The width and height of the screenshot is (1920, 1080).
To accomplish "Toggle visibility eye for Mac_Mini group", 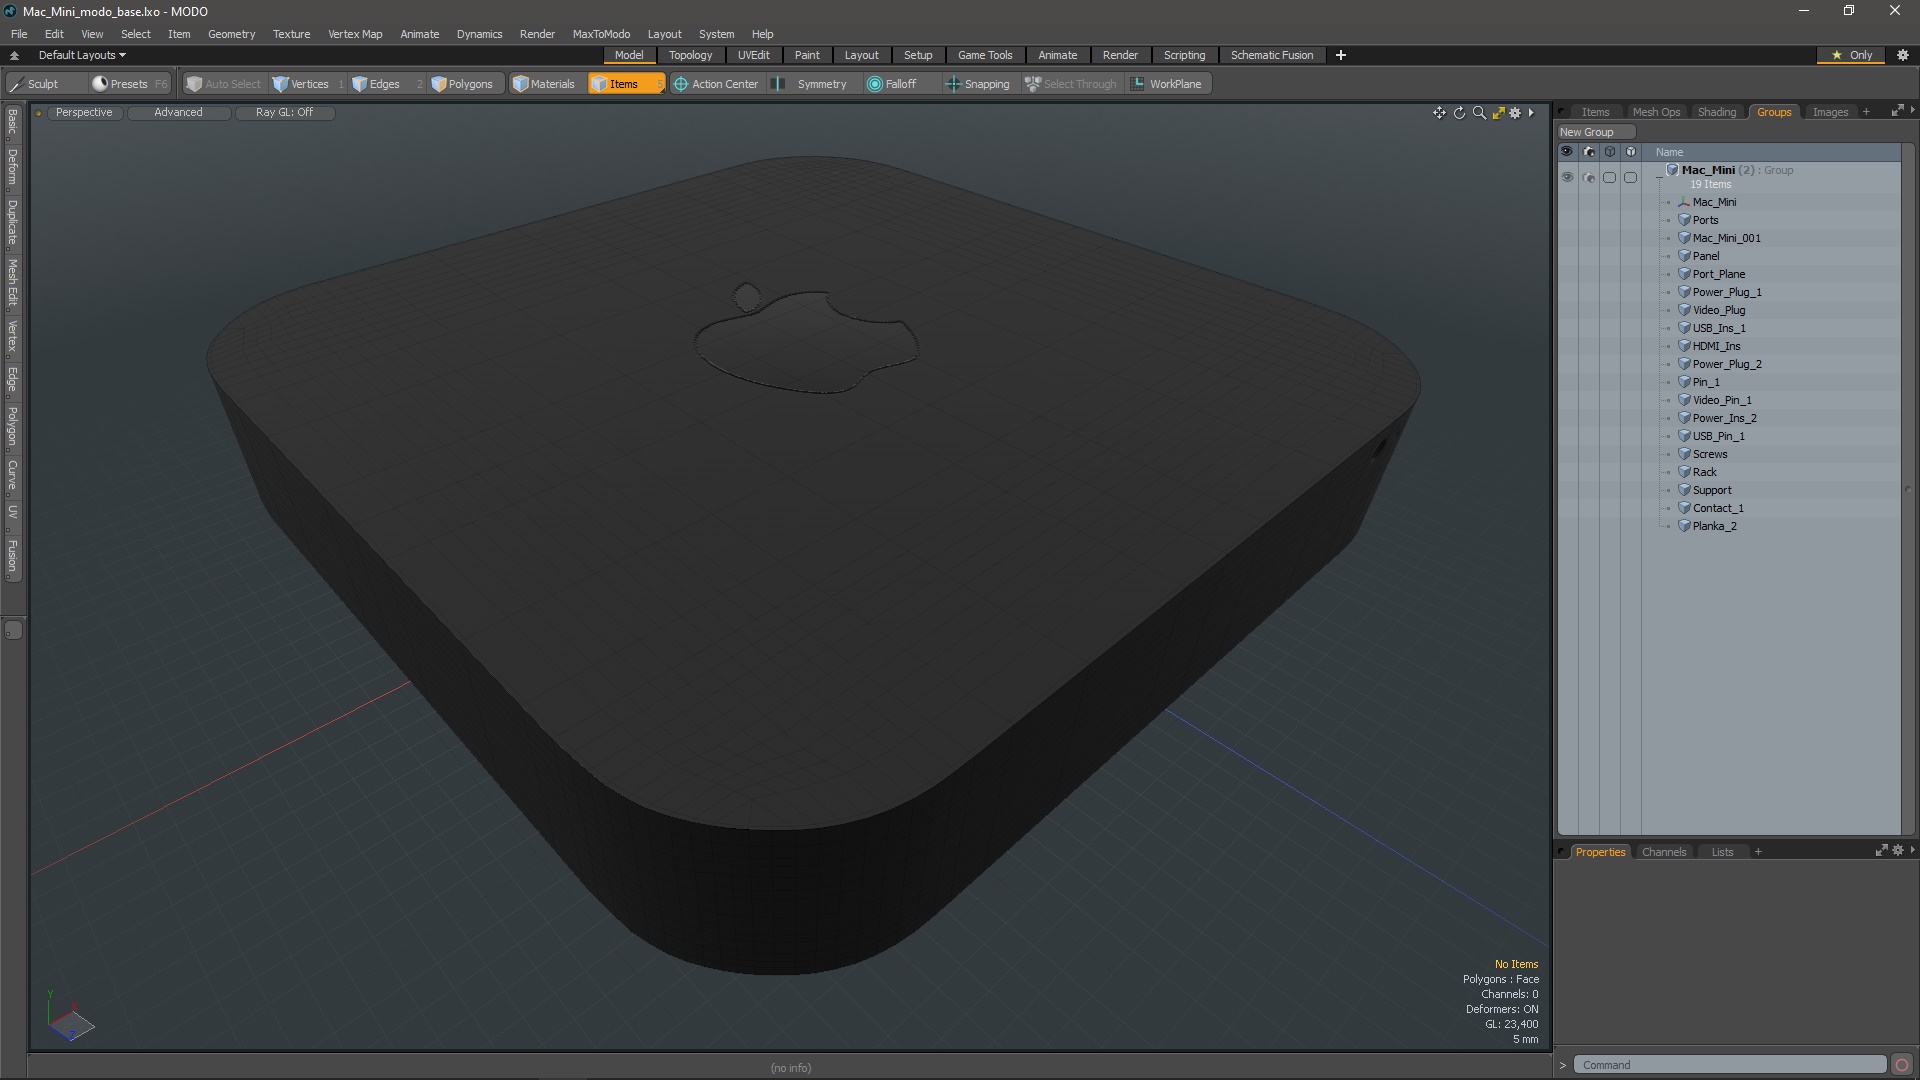I will pos(1567,177).
